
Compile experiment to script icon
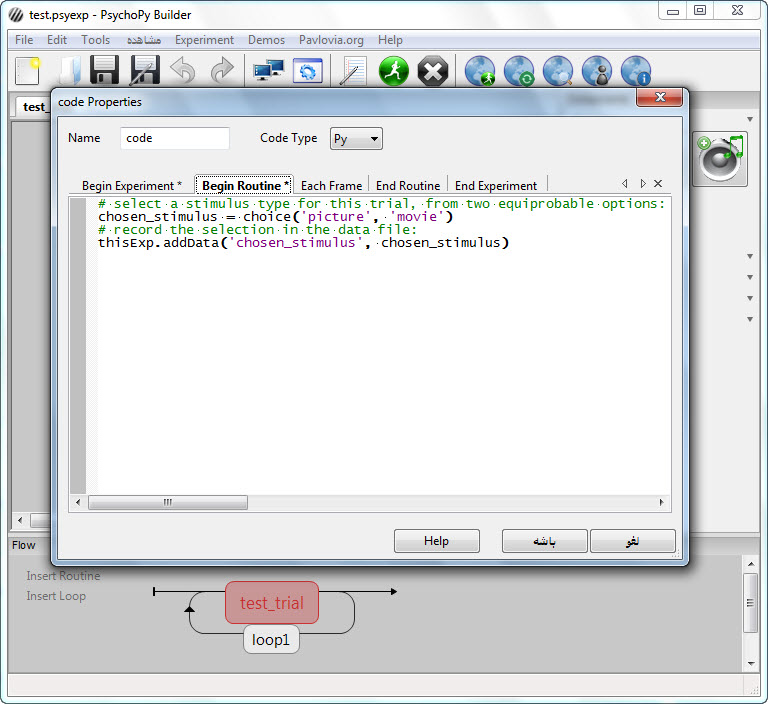click(354, 71)
